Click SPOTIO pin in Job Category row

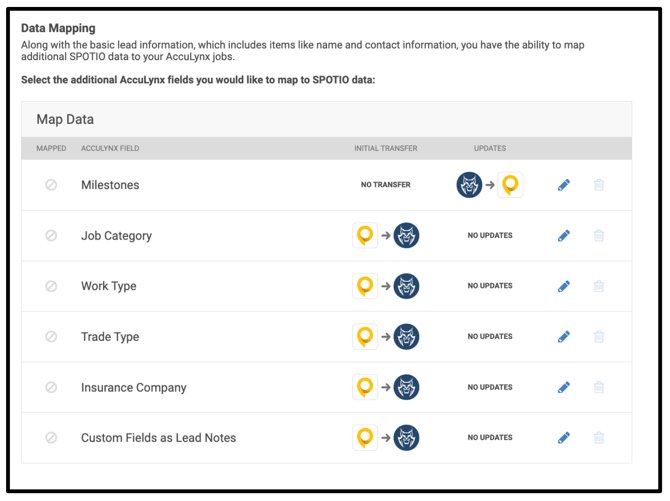pyautogui.click(x=365, y=236)
